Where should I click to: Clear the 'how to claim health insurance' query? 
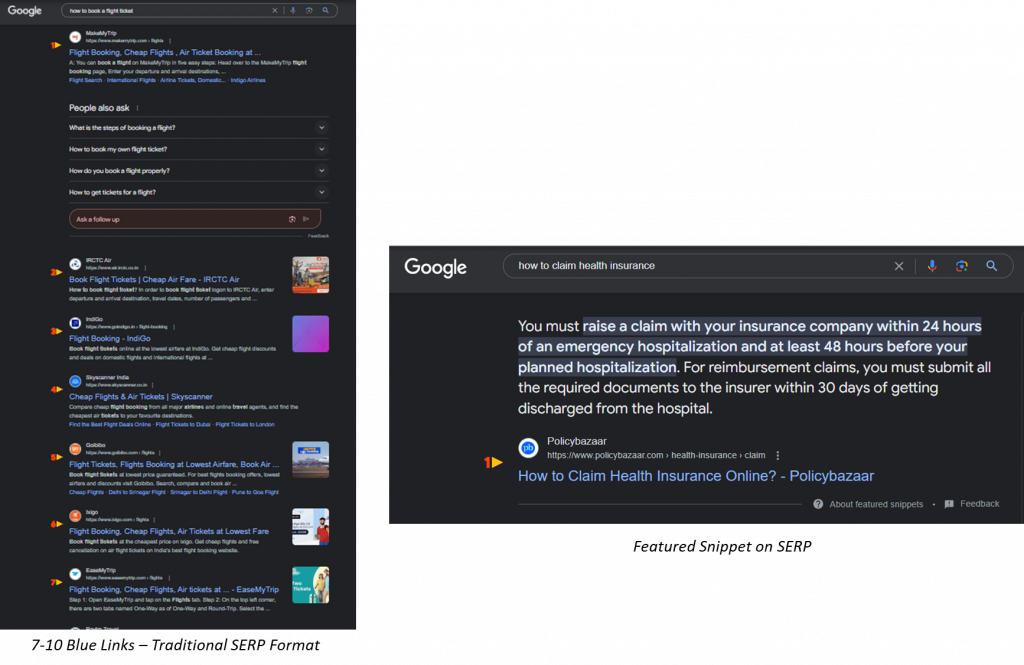(899, 266)
